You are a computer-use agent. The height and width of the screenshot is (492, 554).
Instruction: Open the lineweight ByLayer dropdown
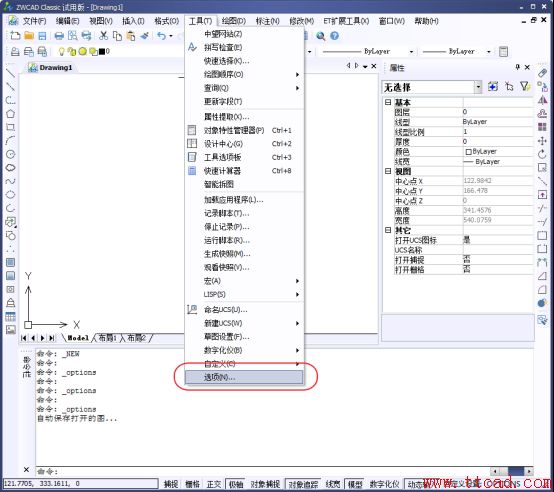489,52
